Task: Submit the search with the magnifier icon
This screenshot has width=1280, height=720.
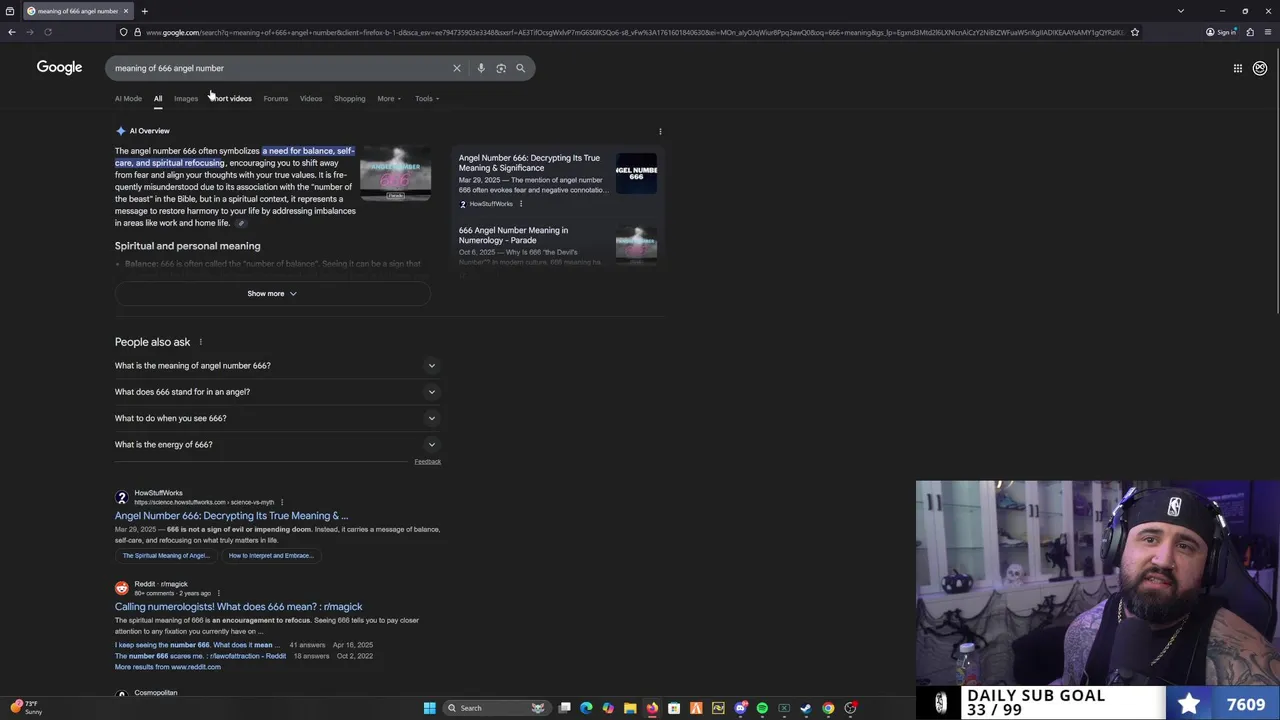Action: [x=520, y=68]
